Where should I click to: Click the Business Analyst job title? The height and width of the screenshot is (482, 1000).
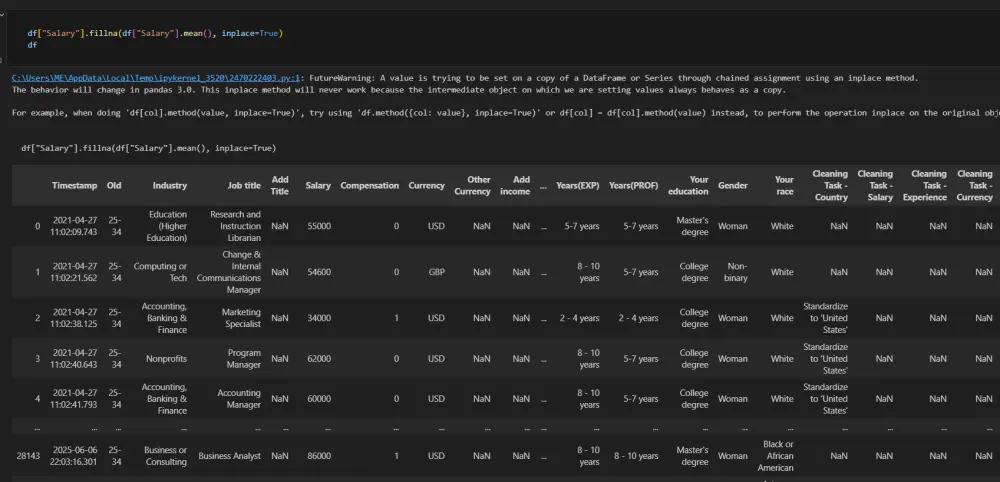point(230,456)
